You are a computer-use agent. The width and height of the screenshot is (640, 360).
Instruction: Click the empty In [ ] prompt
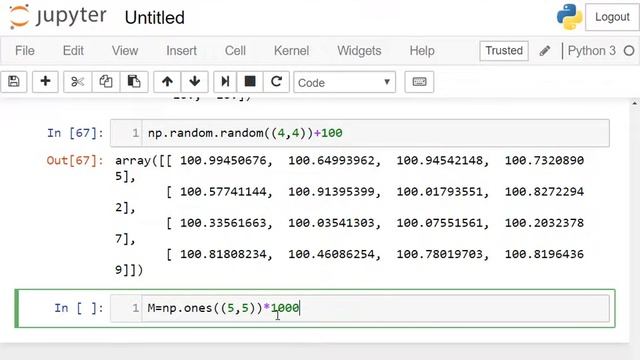(79, 308)
